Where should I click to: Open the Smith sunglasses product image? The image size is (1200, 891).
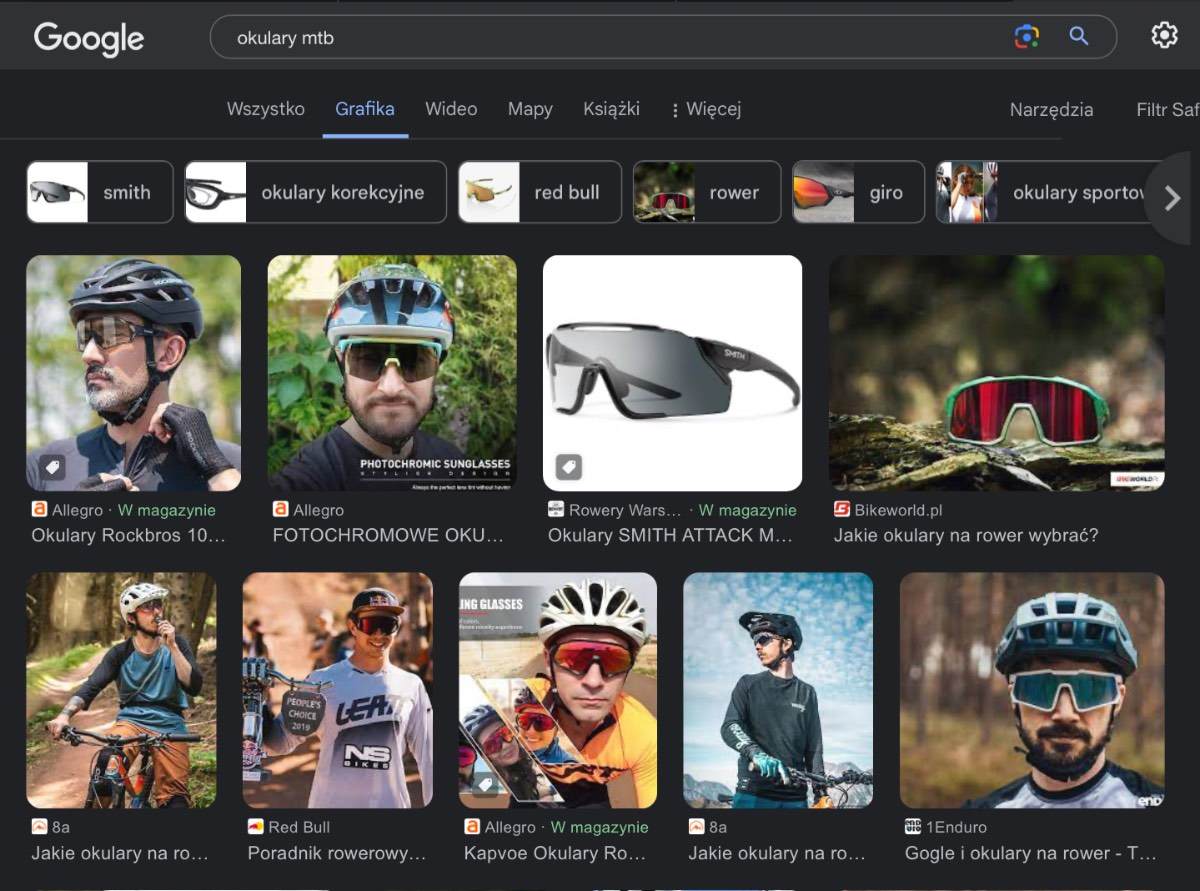coord(672,373)
